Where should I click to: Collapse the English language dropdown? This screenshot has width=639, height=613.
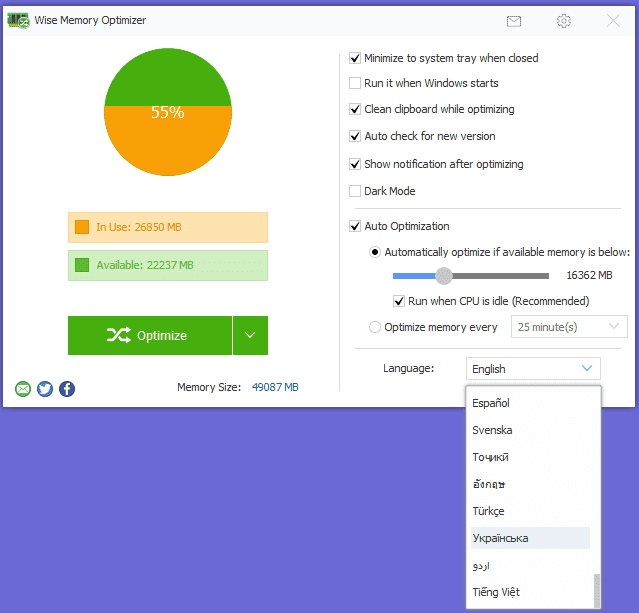pos(533,369)
